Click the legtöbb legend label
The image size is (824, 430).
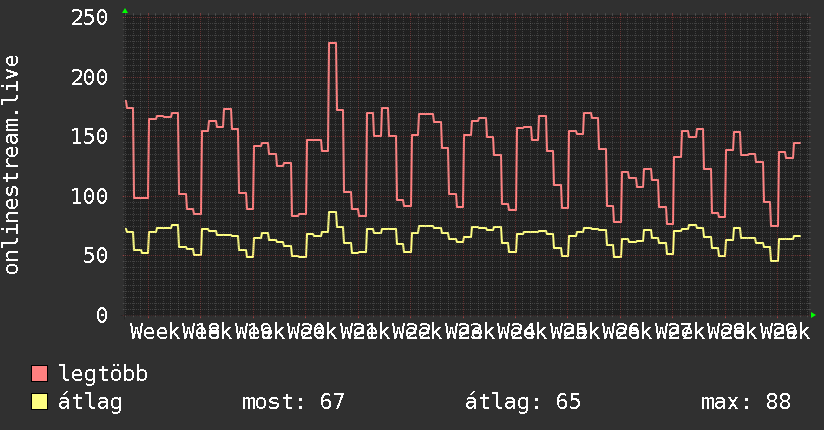click(103, 374)
